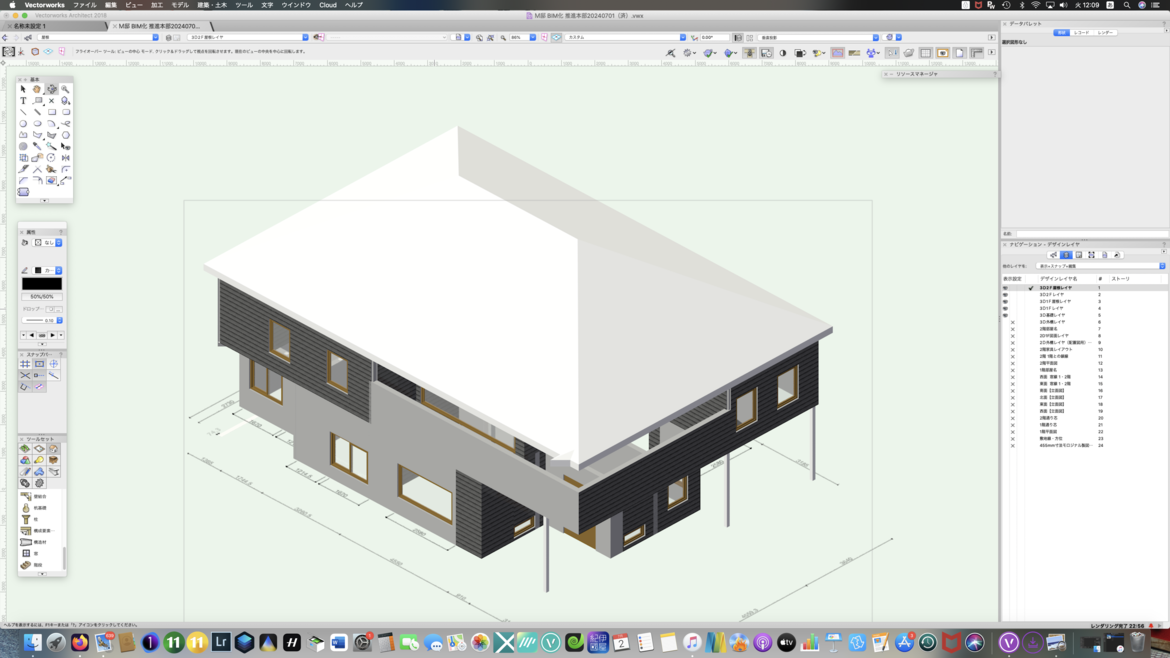This screenshot has width=1170, height=658.
Task: Open Design Layers tab icon in Navigation palette
Action: [x=1066, y=255]
